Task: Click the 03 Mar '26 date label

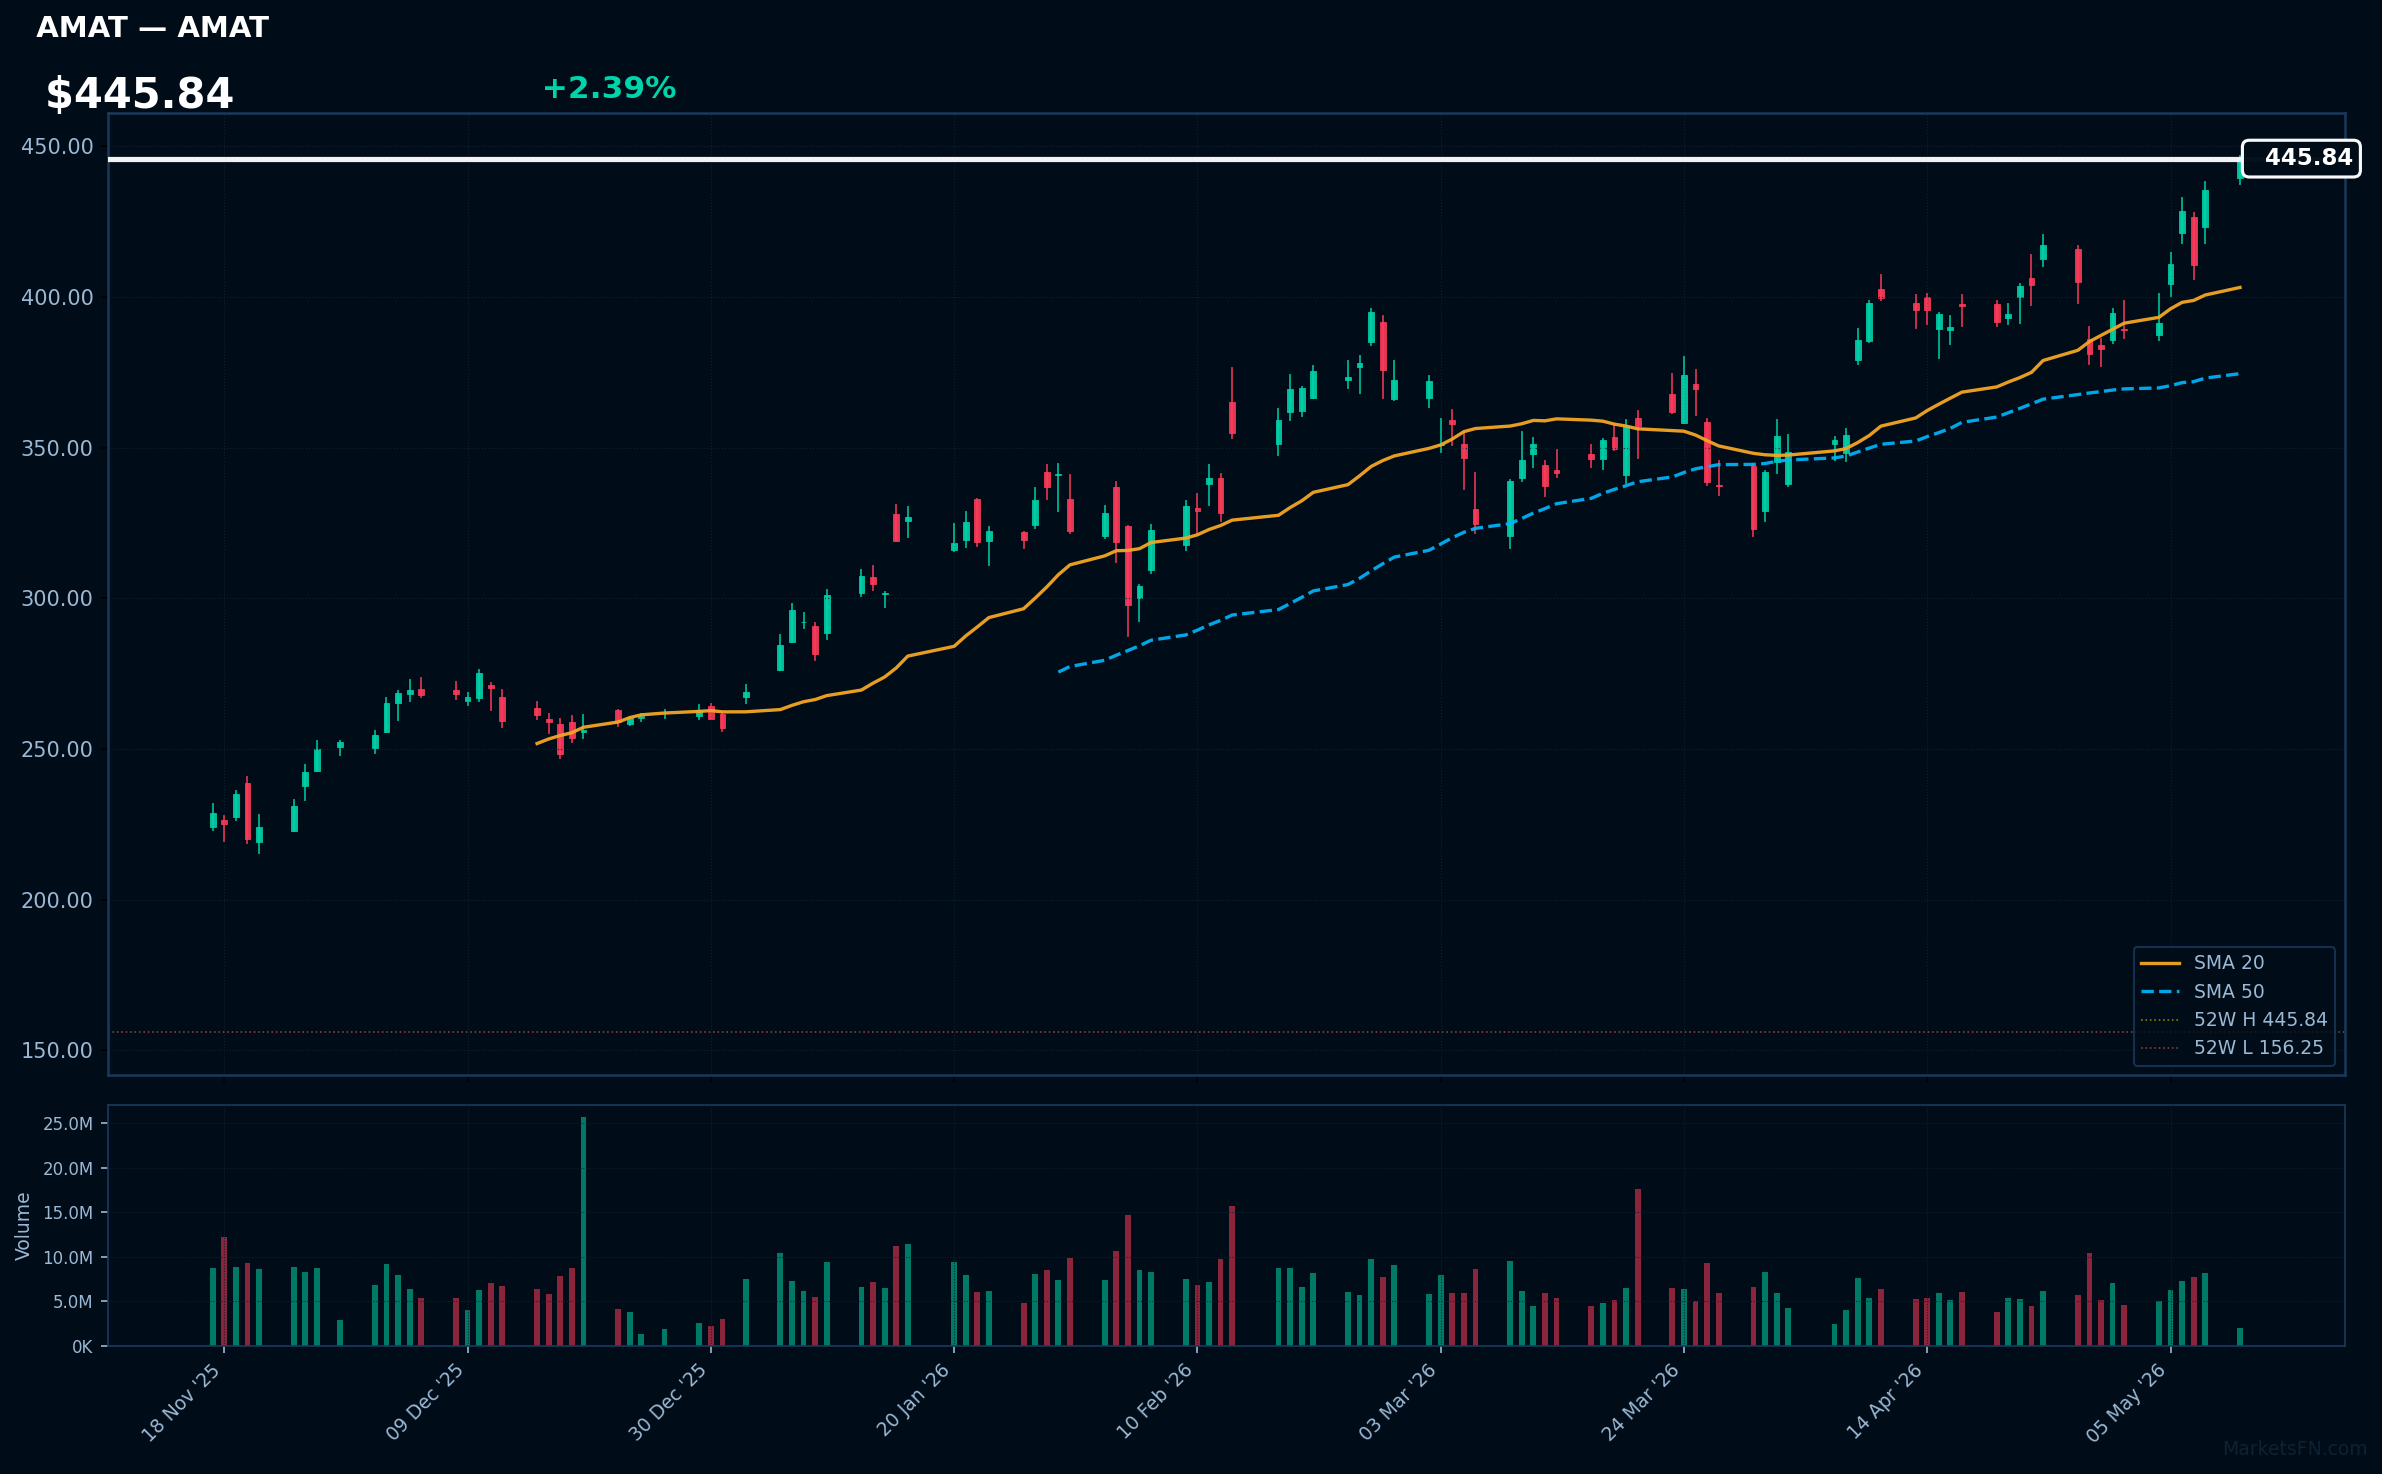Action: pos(1397,1402)
